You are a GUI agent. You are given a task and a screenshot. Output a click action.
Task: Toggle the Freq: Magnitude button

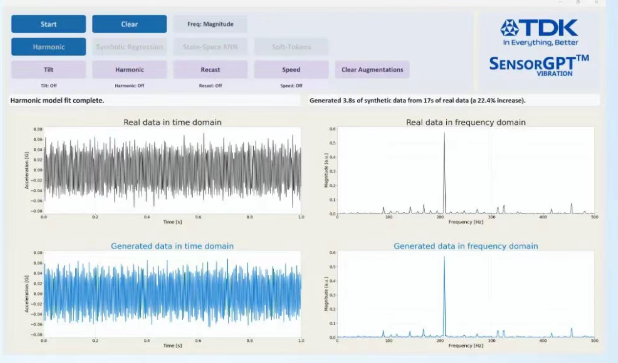[x=210, y=24]
